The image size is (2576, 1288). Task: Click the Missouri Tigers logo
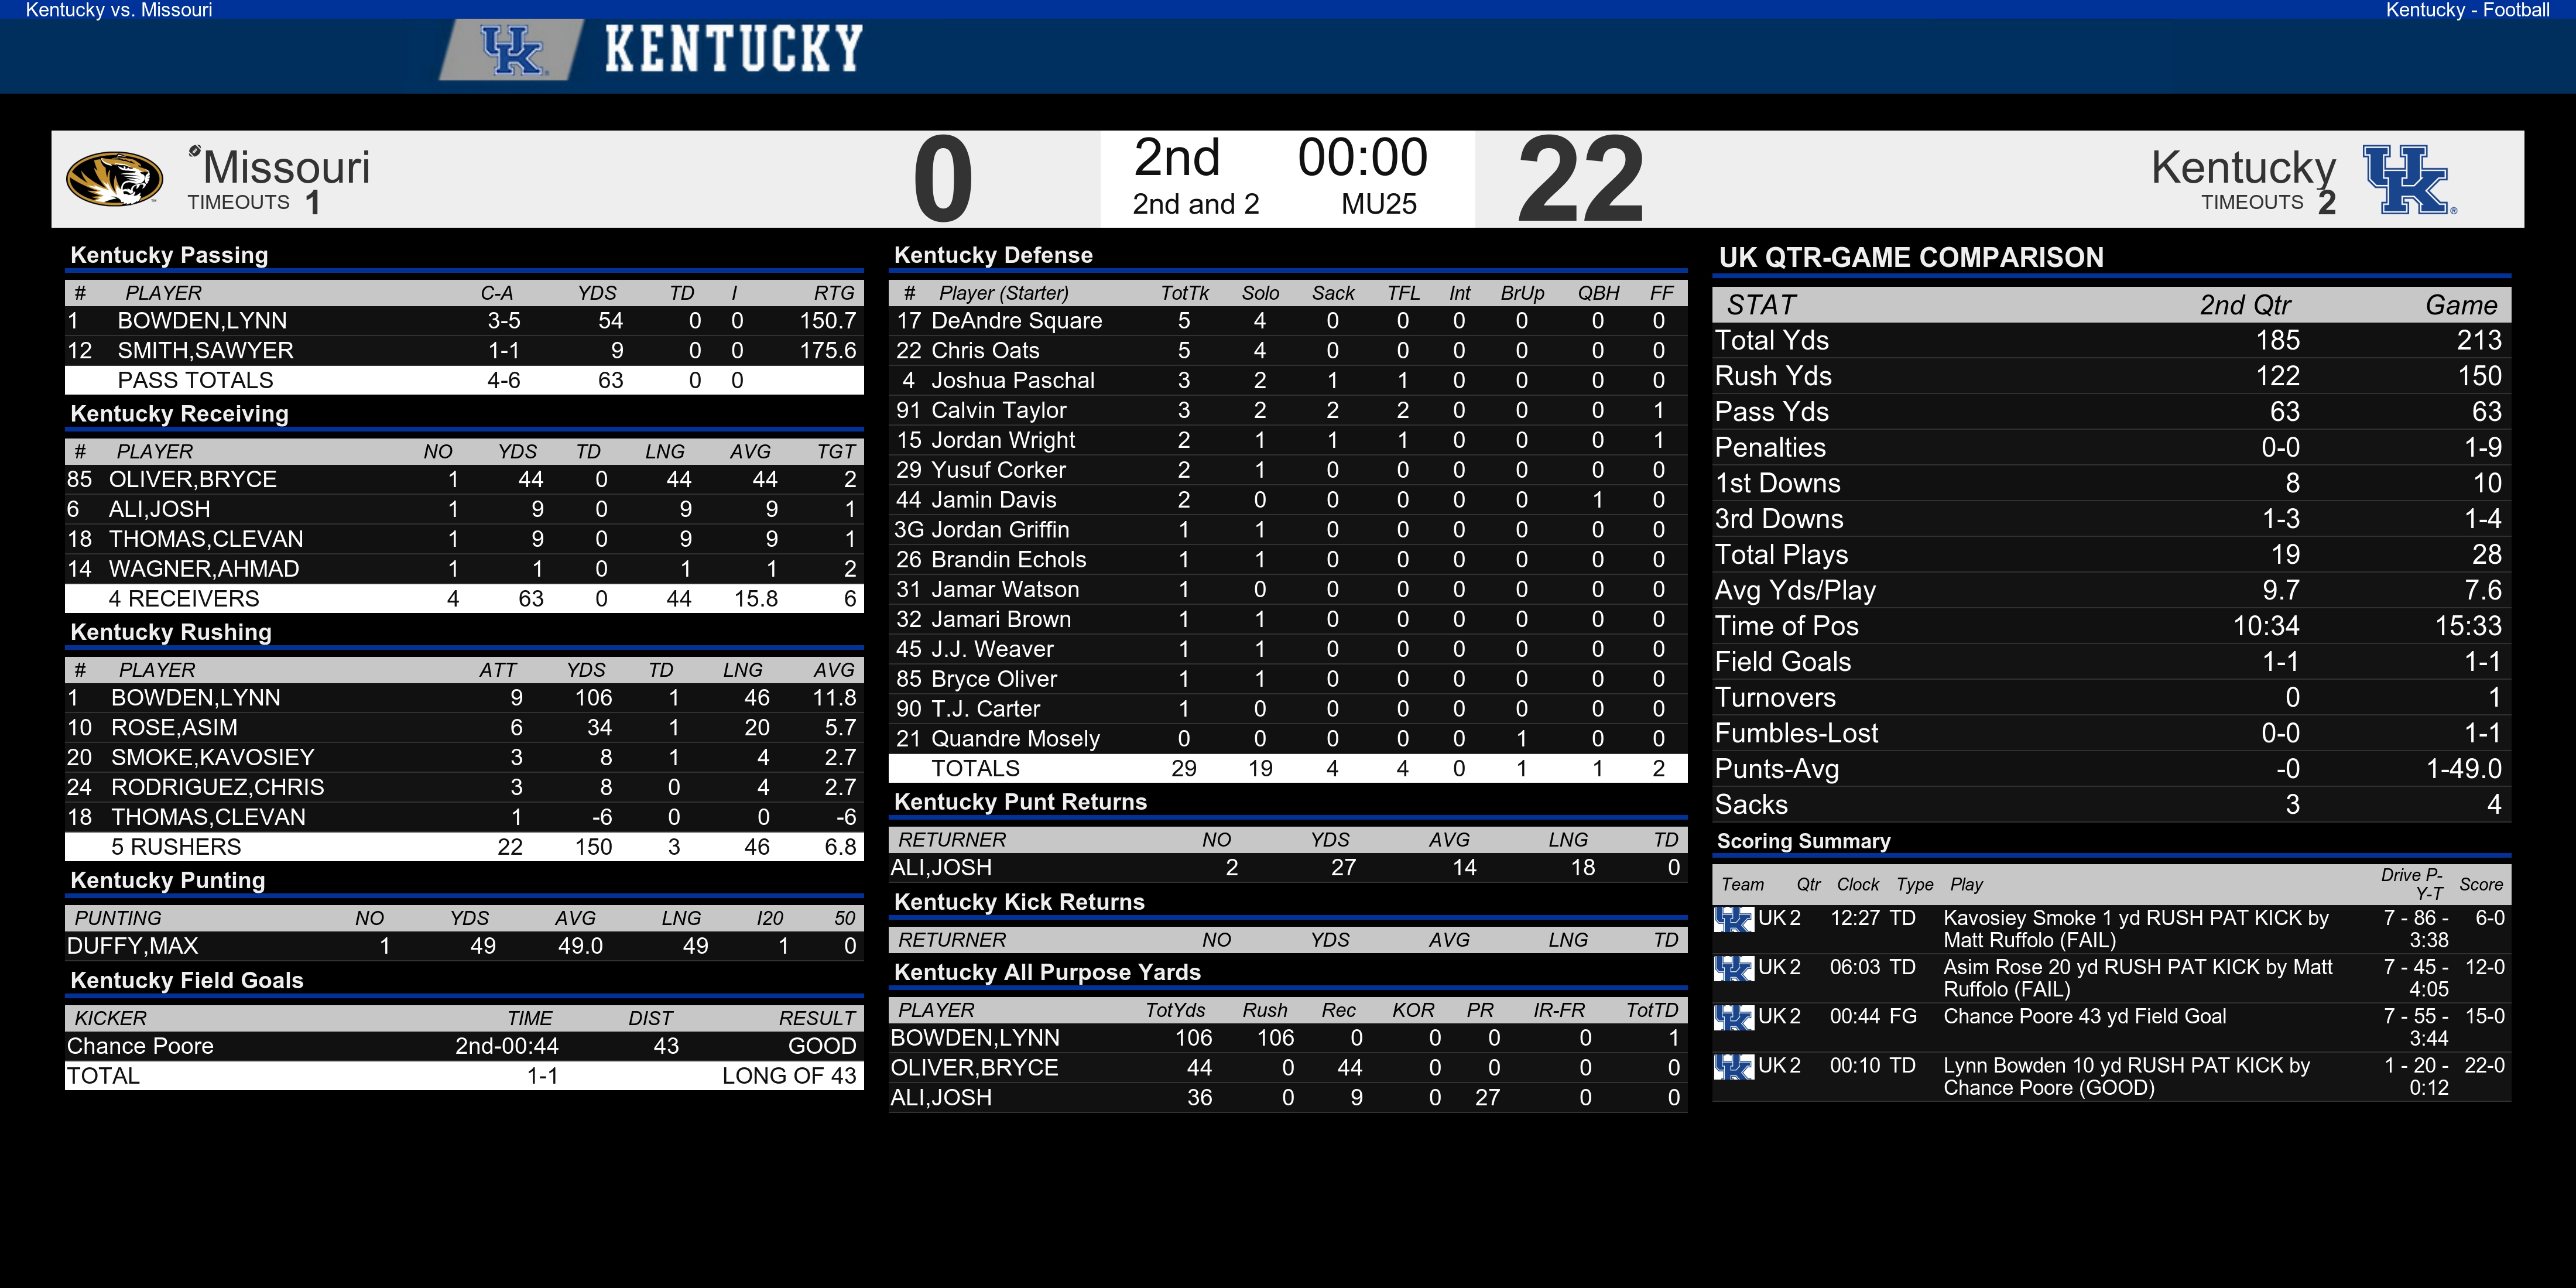[114, 179]
